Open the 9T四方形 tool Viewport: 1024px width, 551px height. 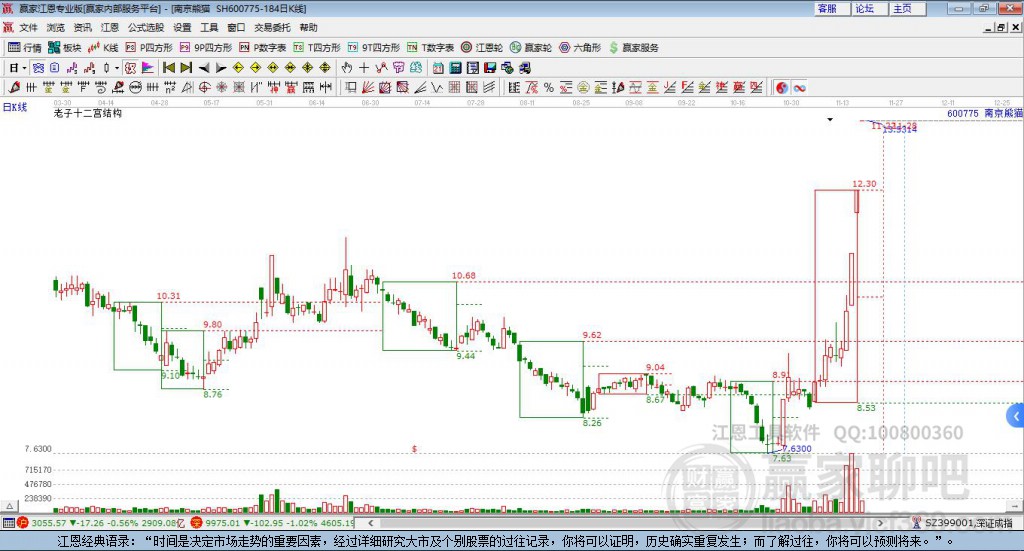[x=374, y=48]
